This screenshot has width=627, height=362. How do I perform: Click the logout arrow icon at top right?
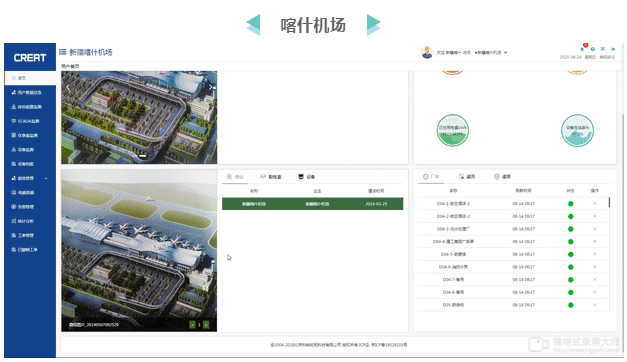pyautogui.click(x=613, y=49)
